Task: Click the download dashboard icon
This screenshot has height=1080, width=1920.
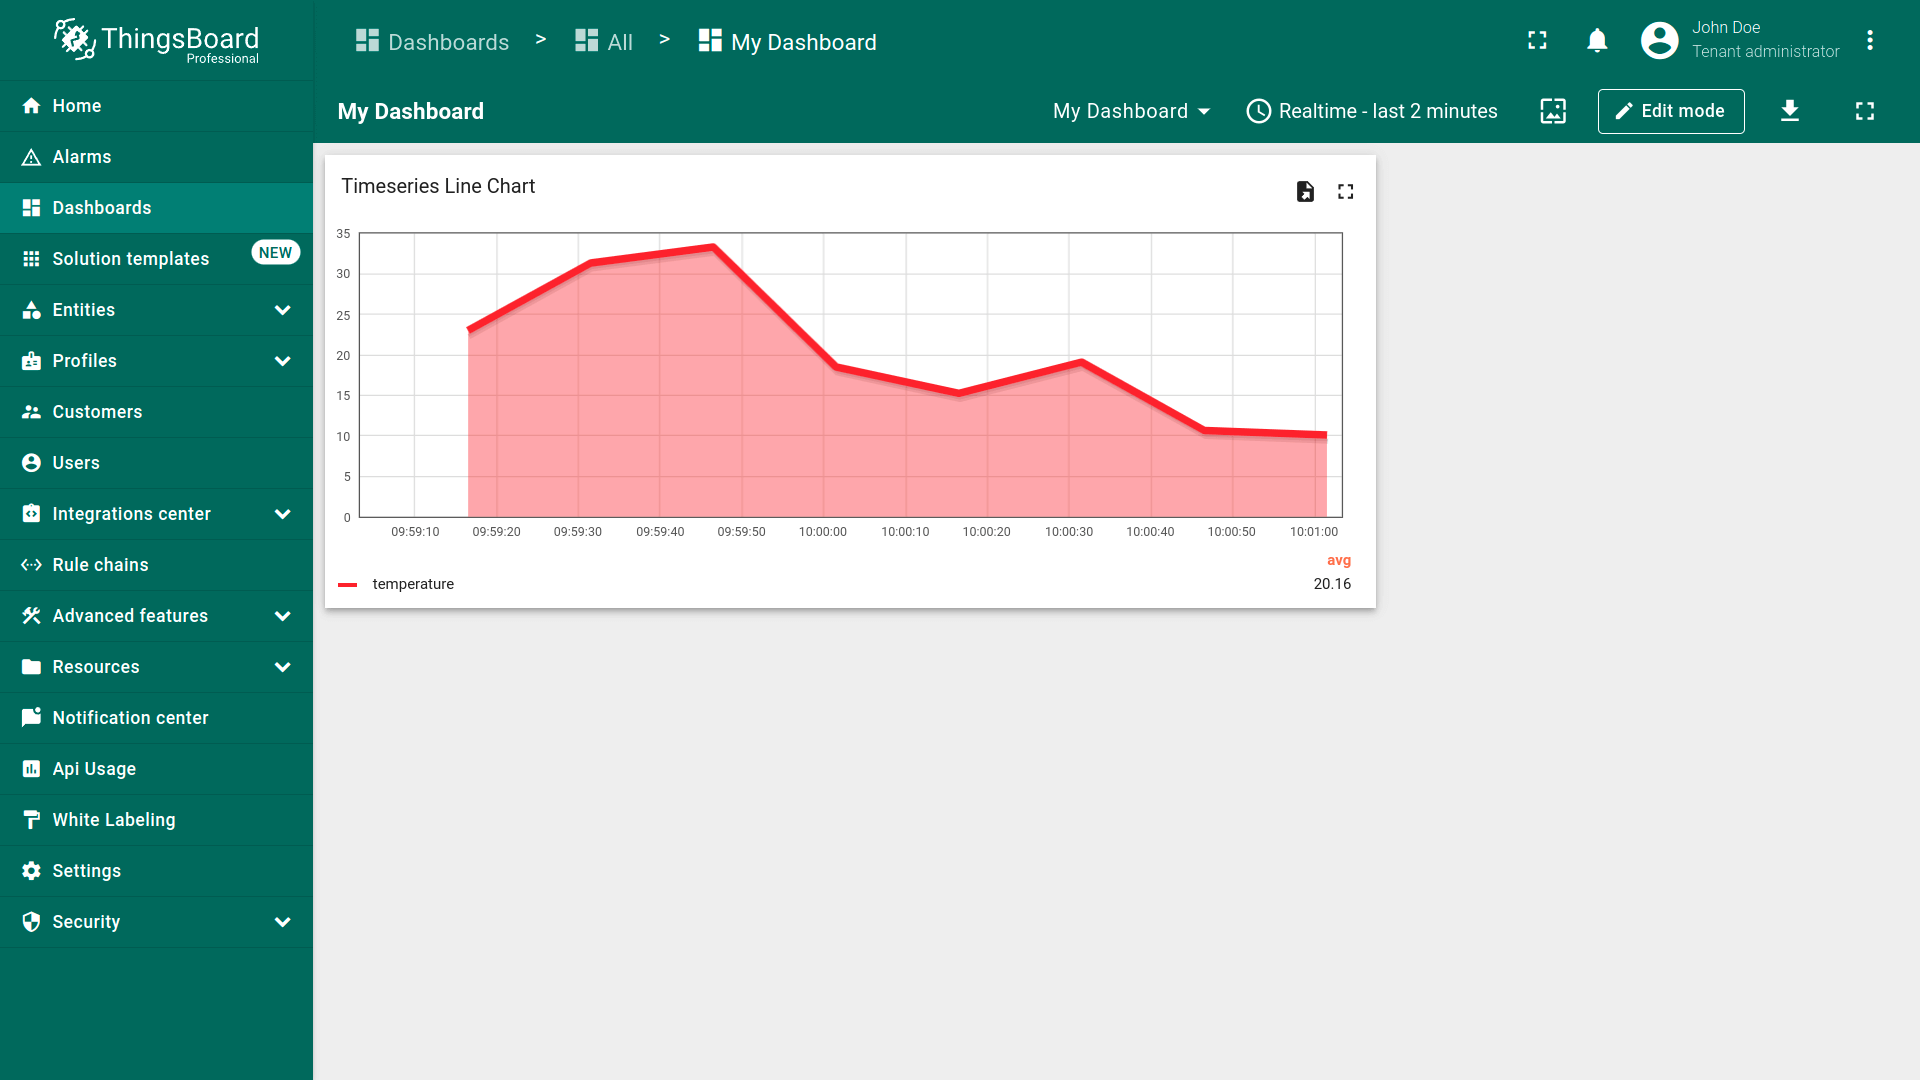Action: point(1790,111)
